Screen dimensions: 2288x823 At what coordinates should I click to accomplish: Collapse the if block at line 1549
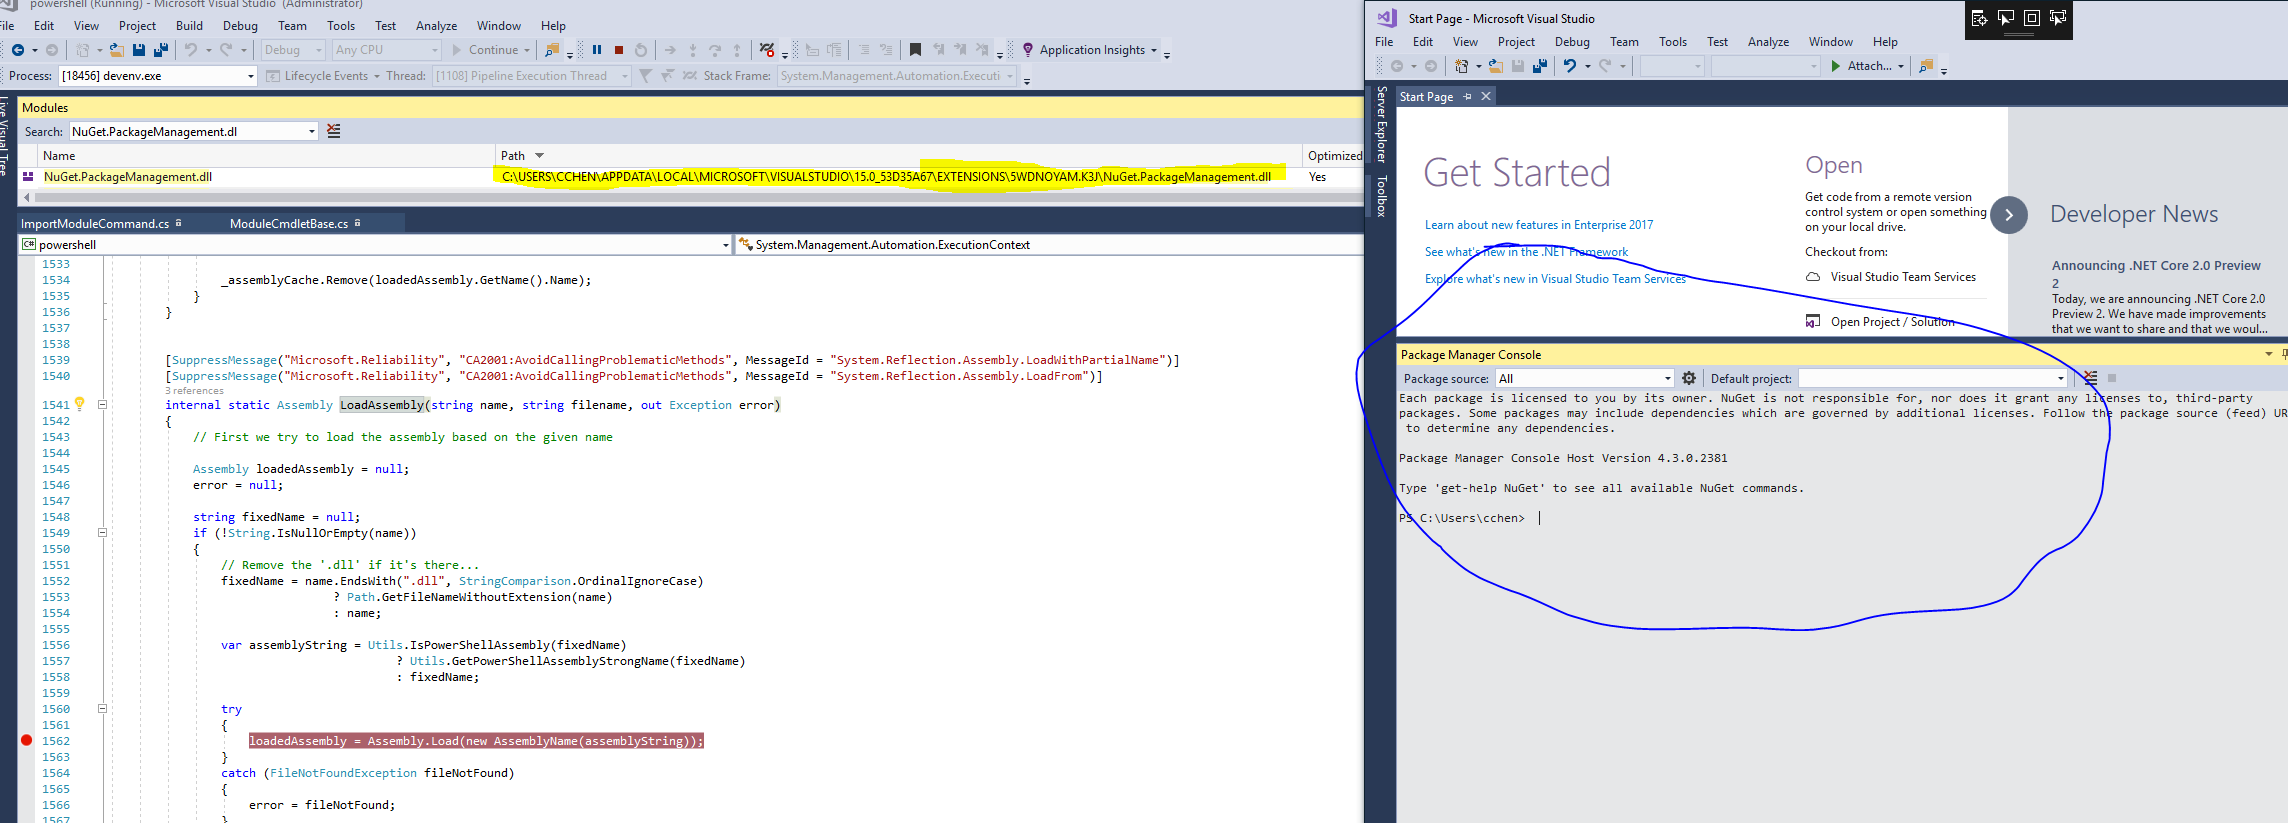(x=102, y=533)
